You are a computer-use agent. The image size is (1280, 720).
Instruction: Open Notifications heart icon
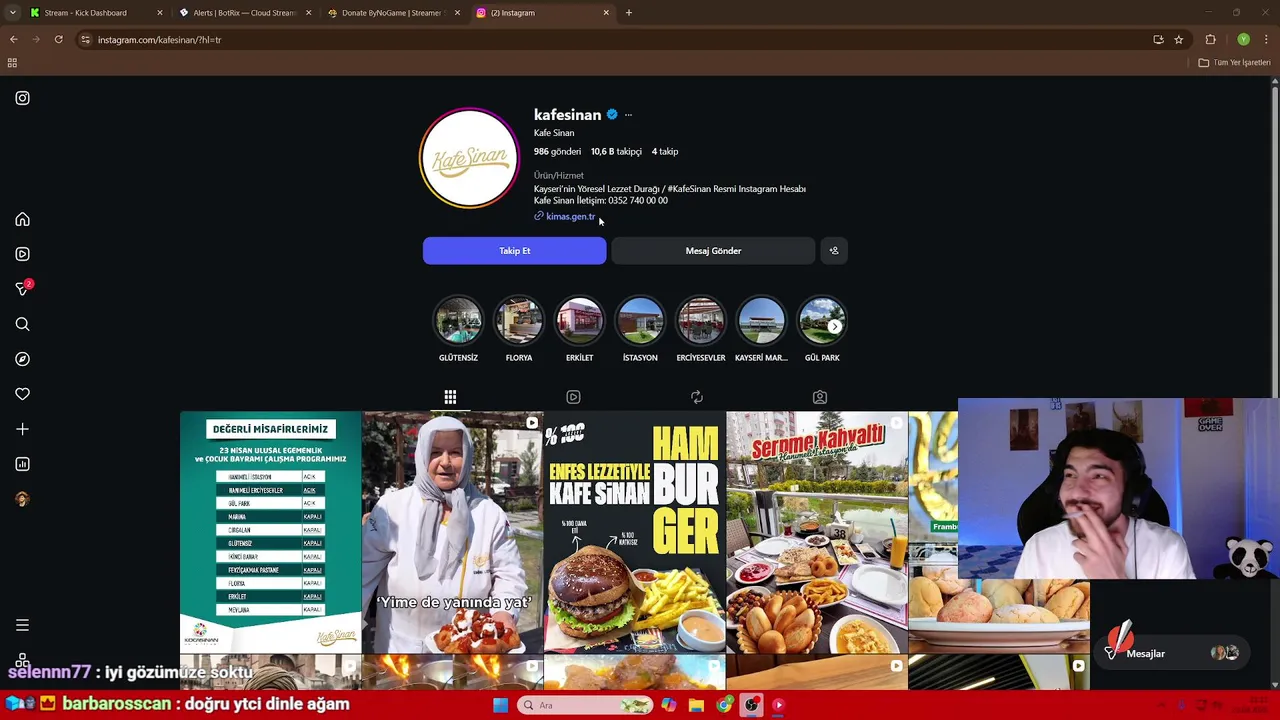22,394
